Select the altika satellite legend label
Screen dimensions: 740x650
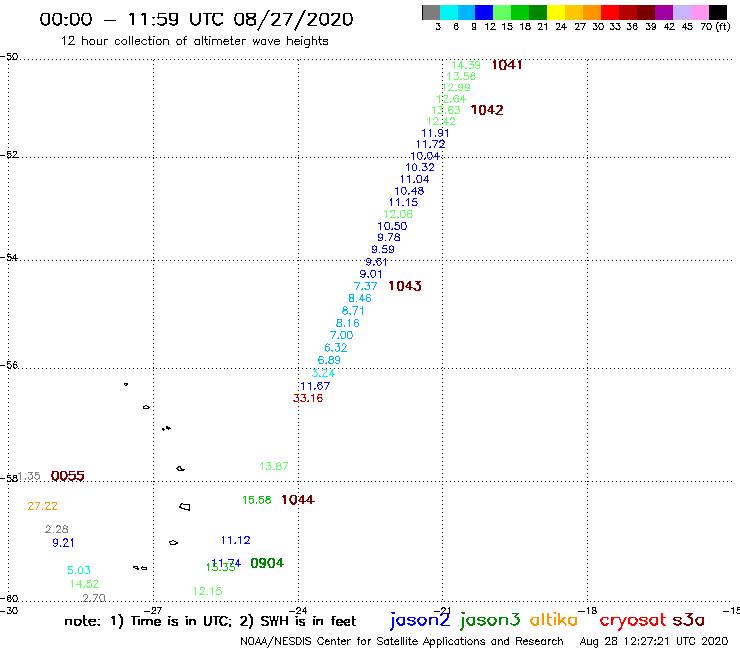(554, 619)
